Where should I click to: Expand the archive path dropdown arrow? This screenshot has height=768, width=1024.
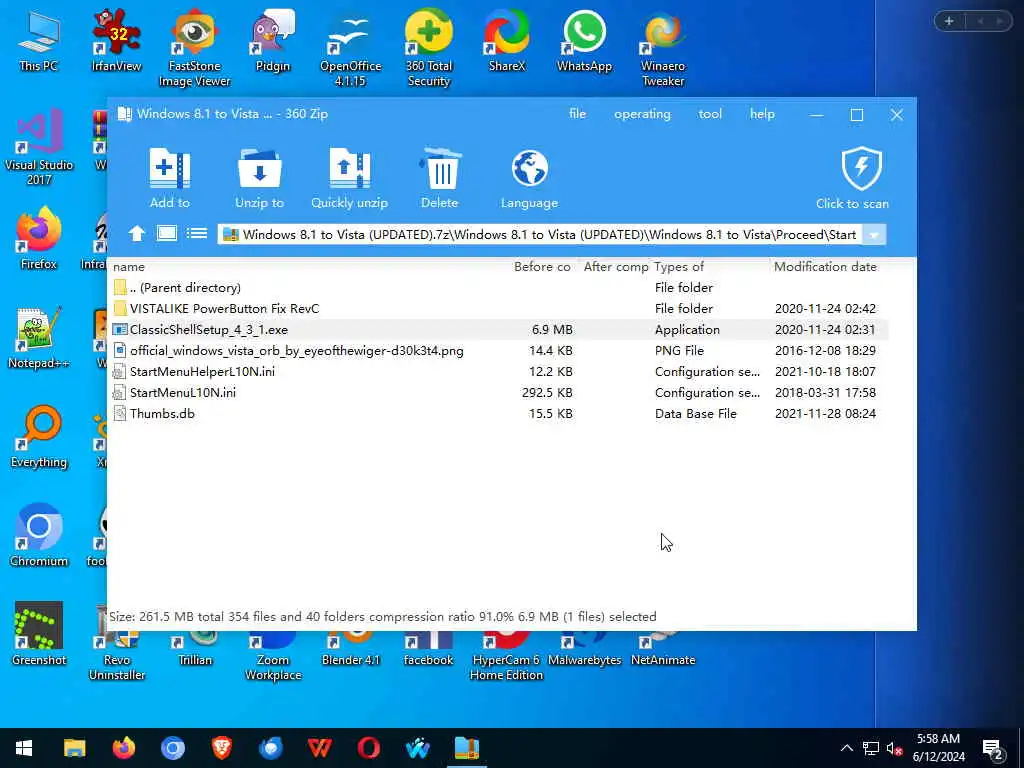point(874,234)
